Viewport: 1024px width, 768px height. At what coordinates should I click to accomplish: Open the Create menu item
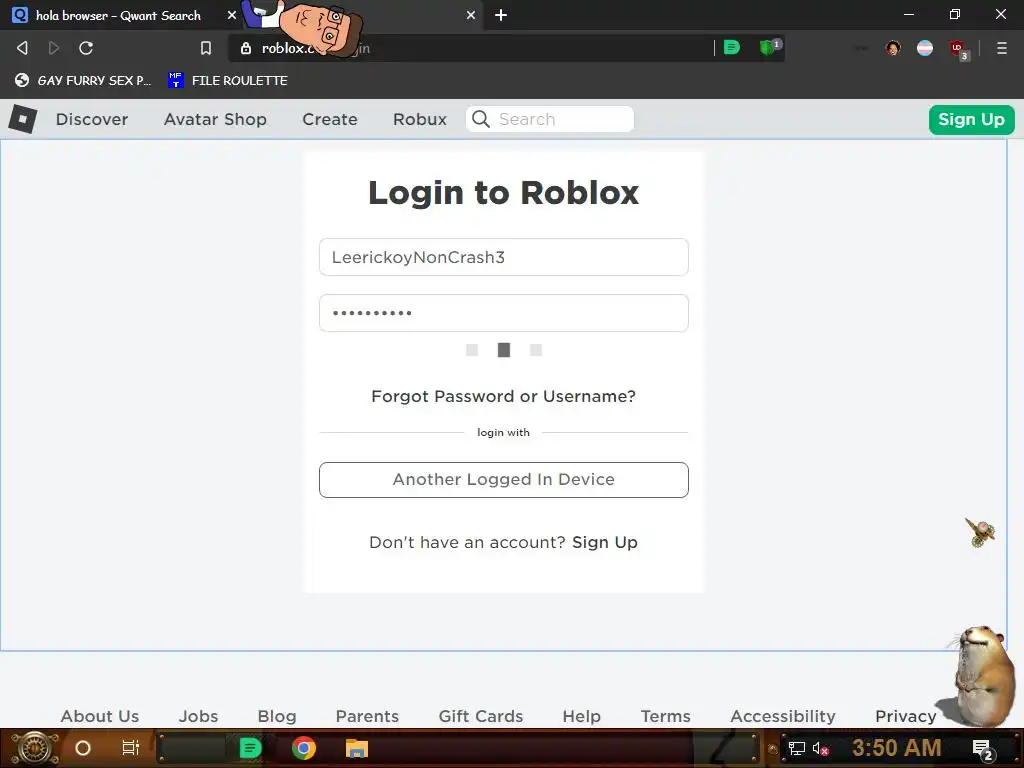tap(330, 120)
